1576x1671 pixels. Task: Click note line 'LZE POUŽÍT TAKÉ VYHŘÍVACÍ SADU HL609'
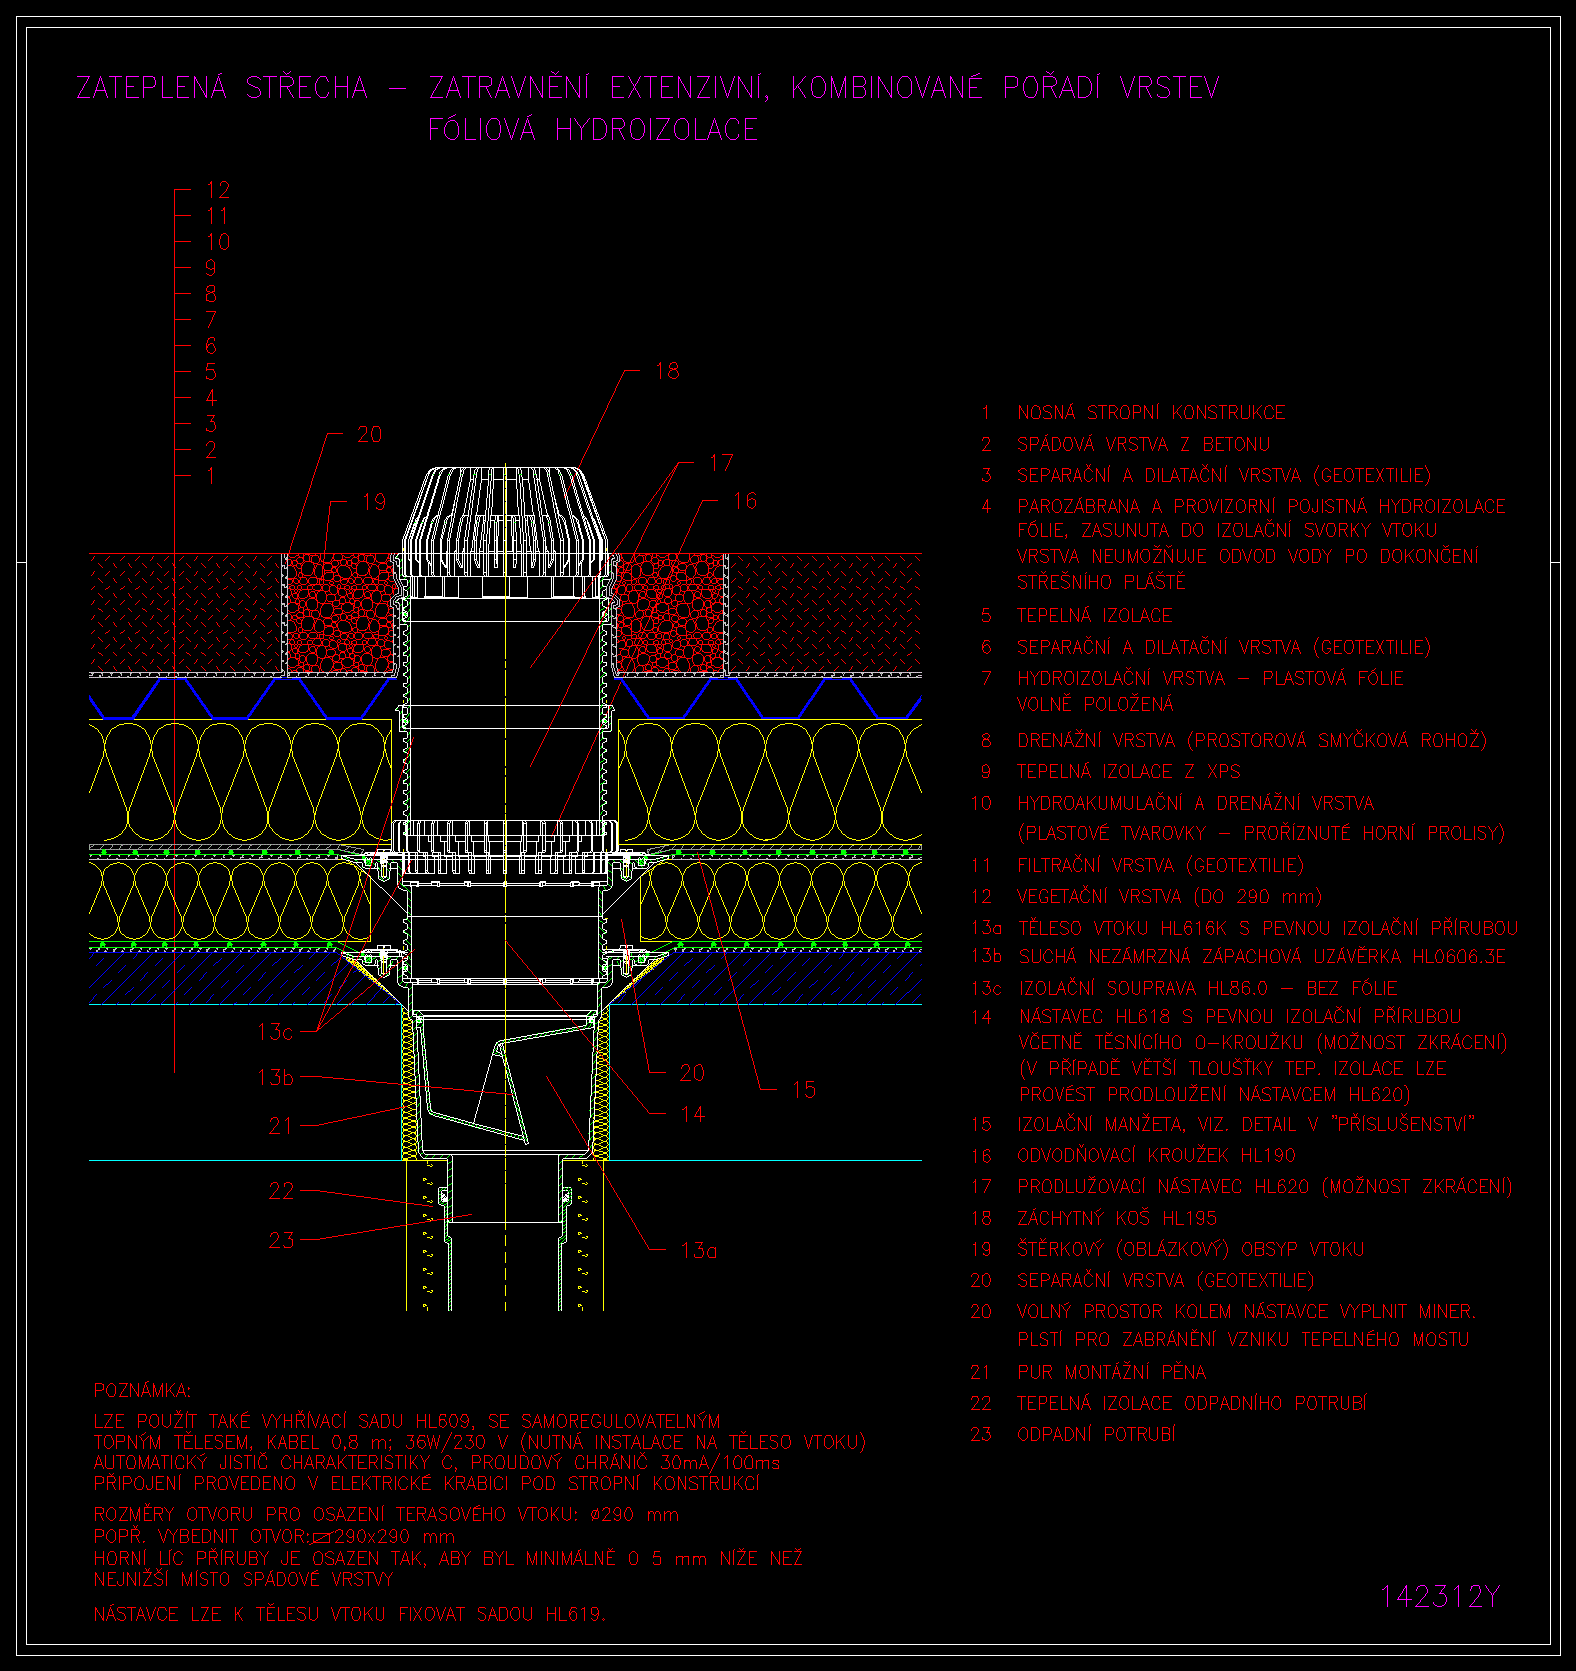(407, 1421)
